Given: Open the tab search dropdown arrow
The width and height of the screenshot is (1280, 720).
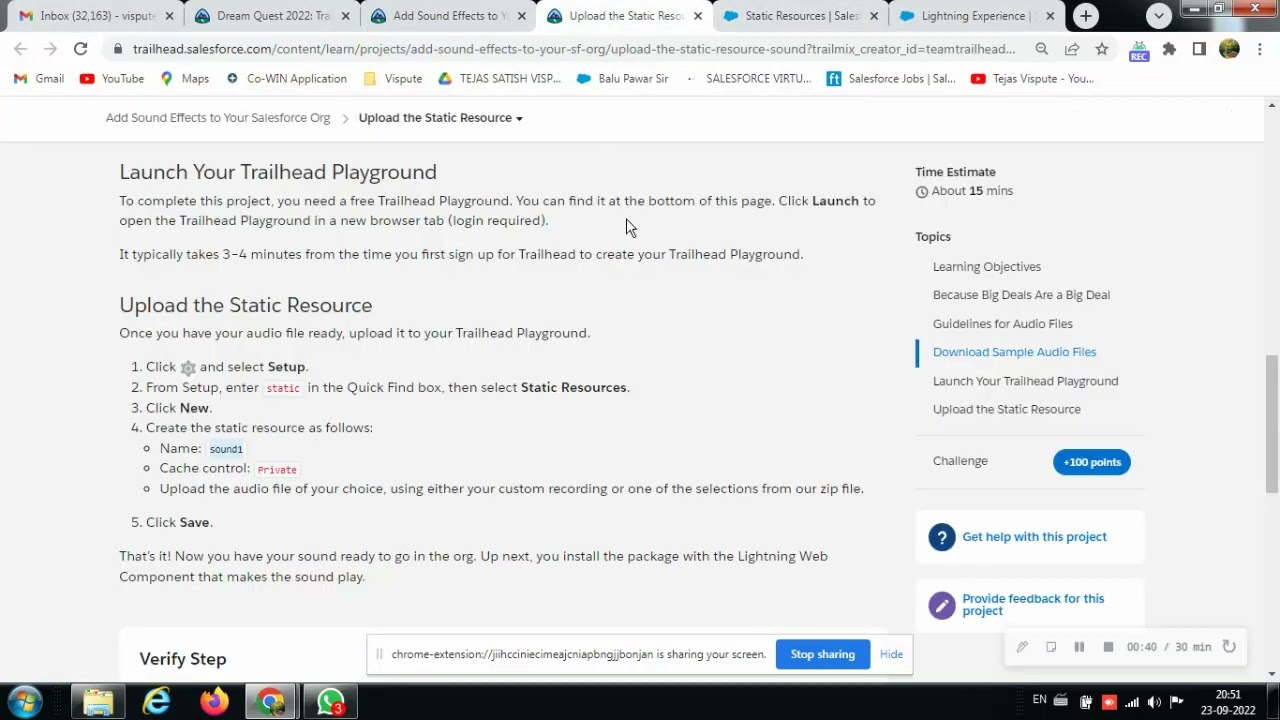Looking at the screenshot, I should [x=1159, y=16].
